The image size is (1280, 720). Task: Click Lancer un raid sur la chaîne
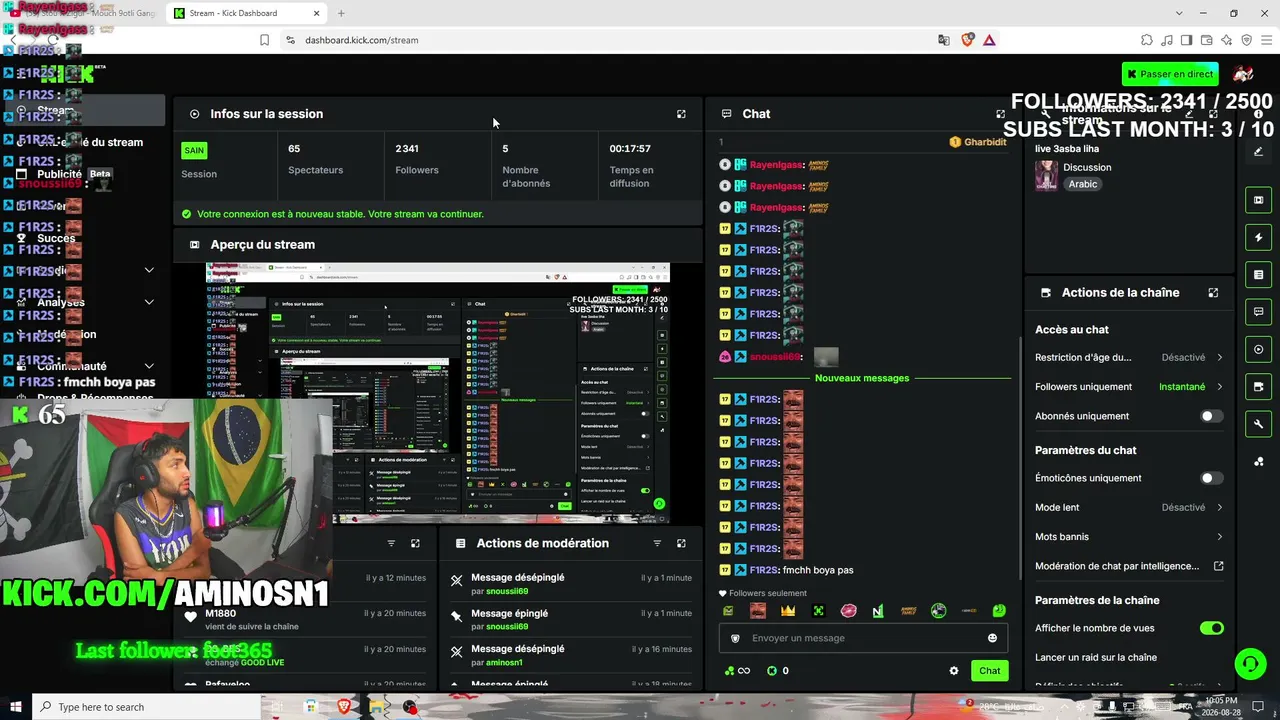tap(1096, 657)
